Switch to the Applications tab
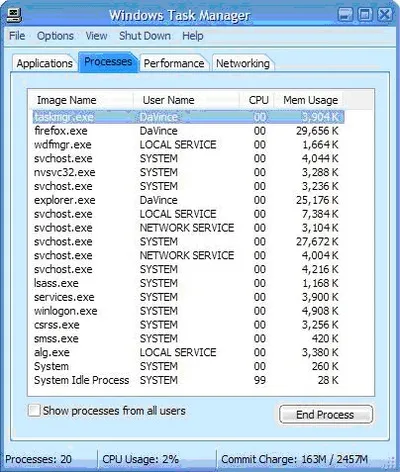Viewport: 400px width, 472px height. pyautogui.click(x=45, y=63)
